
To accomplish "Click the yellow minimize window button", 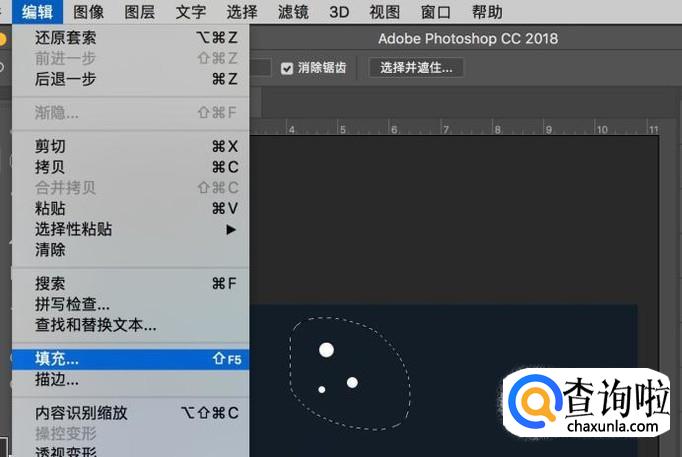I will 2,39.
